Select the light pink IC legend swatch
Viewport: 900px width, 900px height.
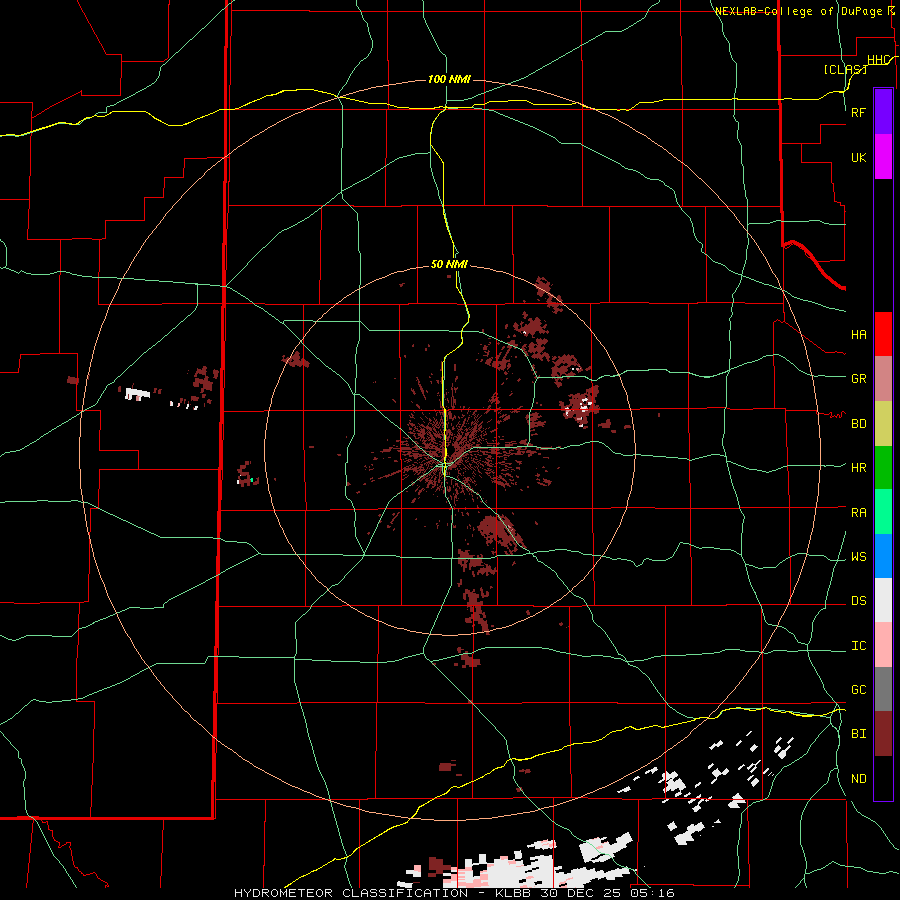point(883,645)
